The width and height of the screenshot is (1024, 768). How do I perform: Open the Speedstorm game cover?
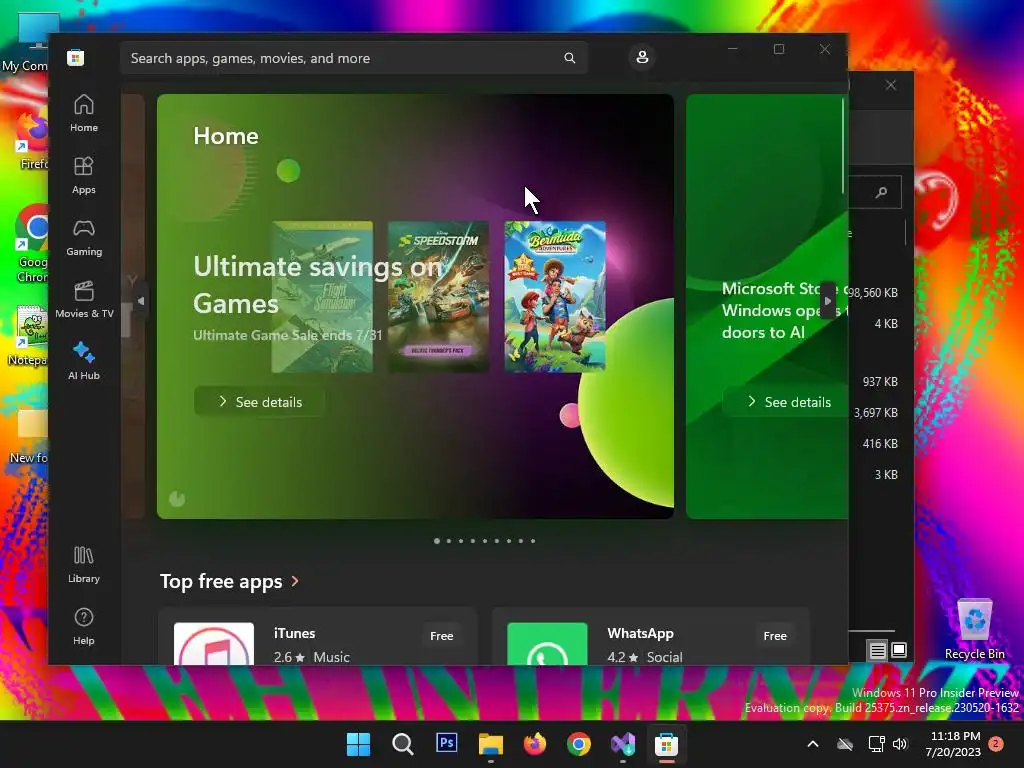[x=438, y=296]
